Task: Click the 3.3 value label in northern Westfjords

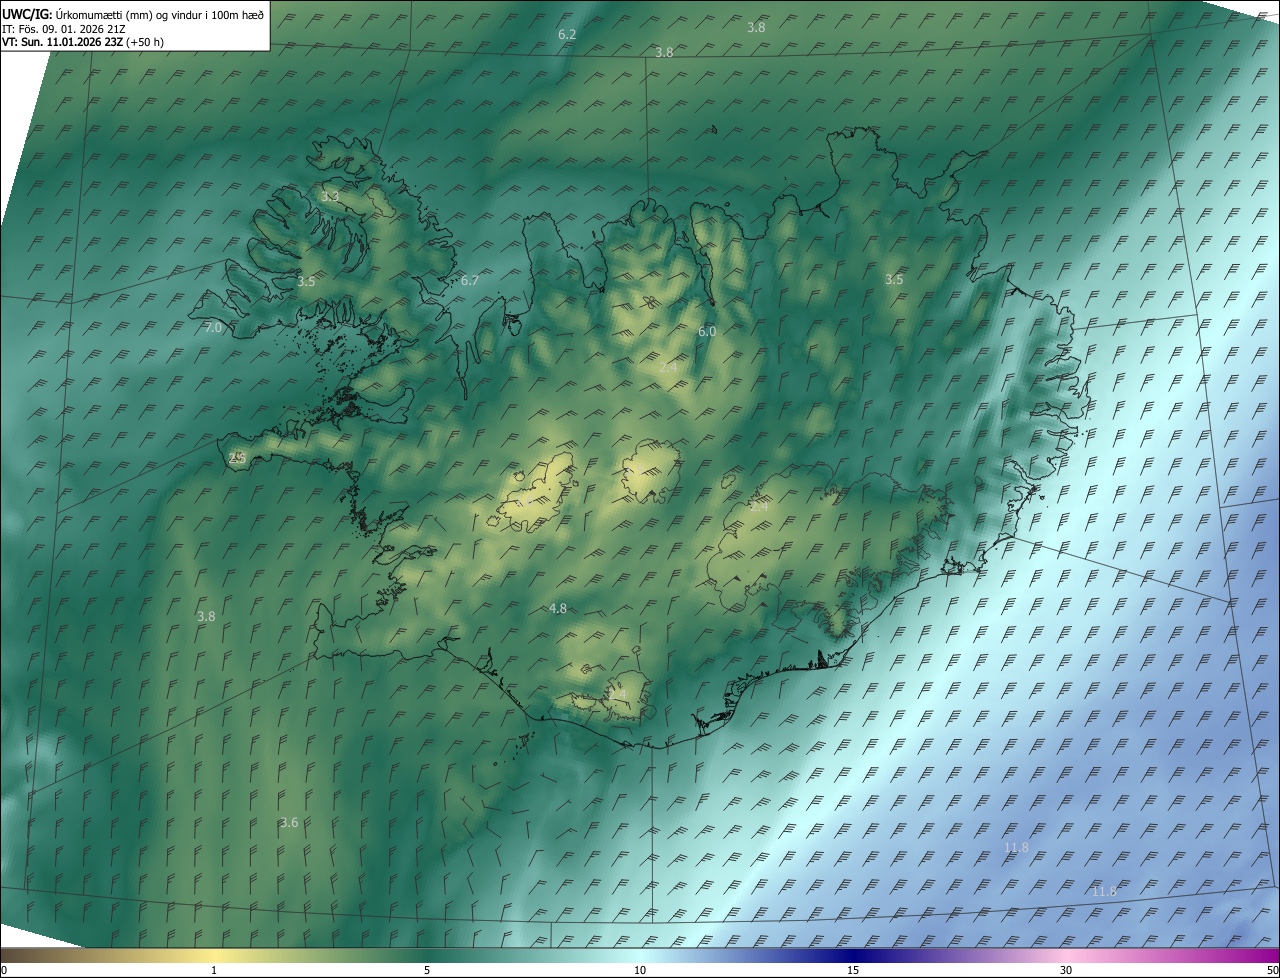Action: click(x=330, y=197)
